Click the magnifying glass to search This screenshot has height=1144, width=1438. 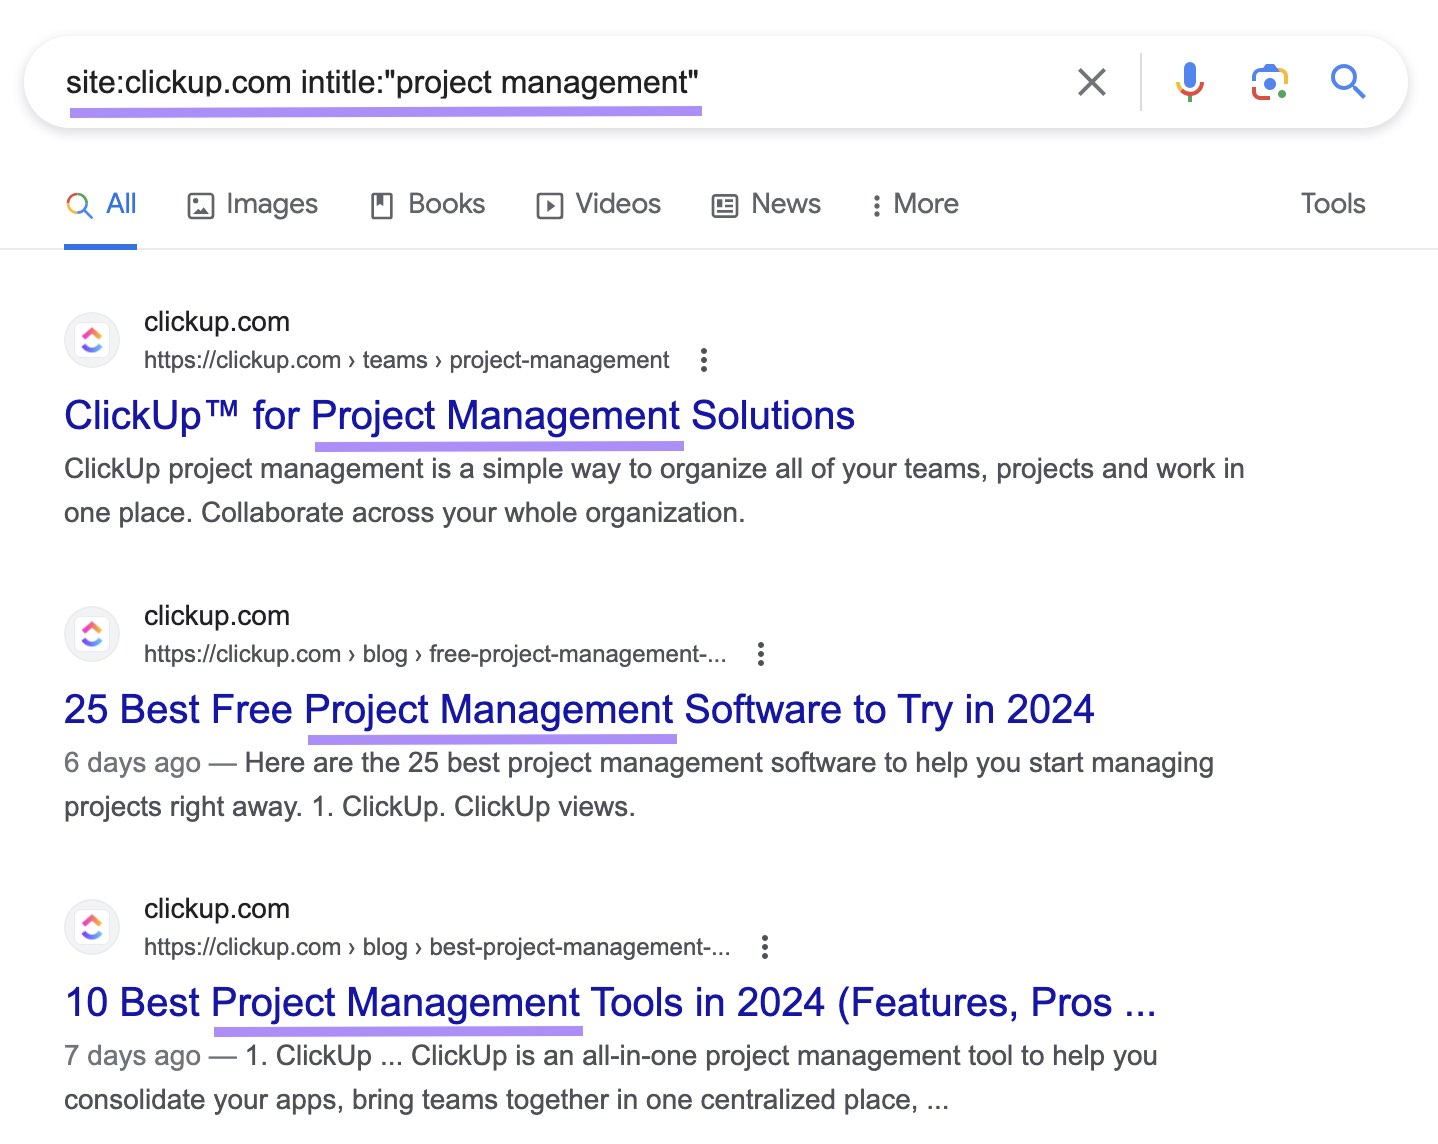(x=1348, y=82)
